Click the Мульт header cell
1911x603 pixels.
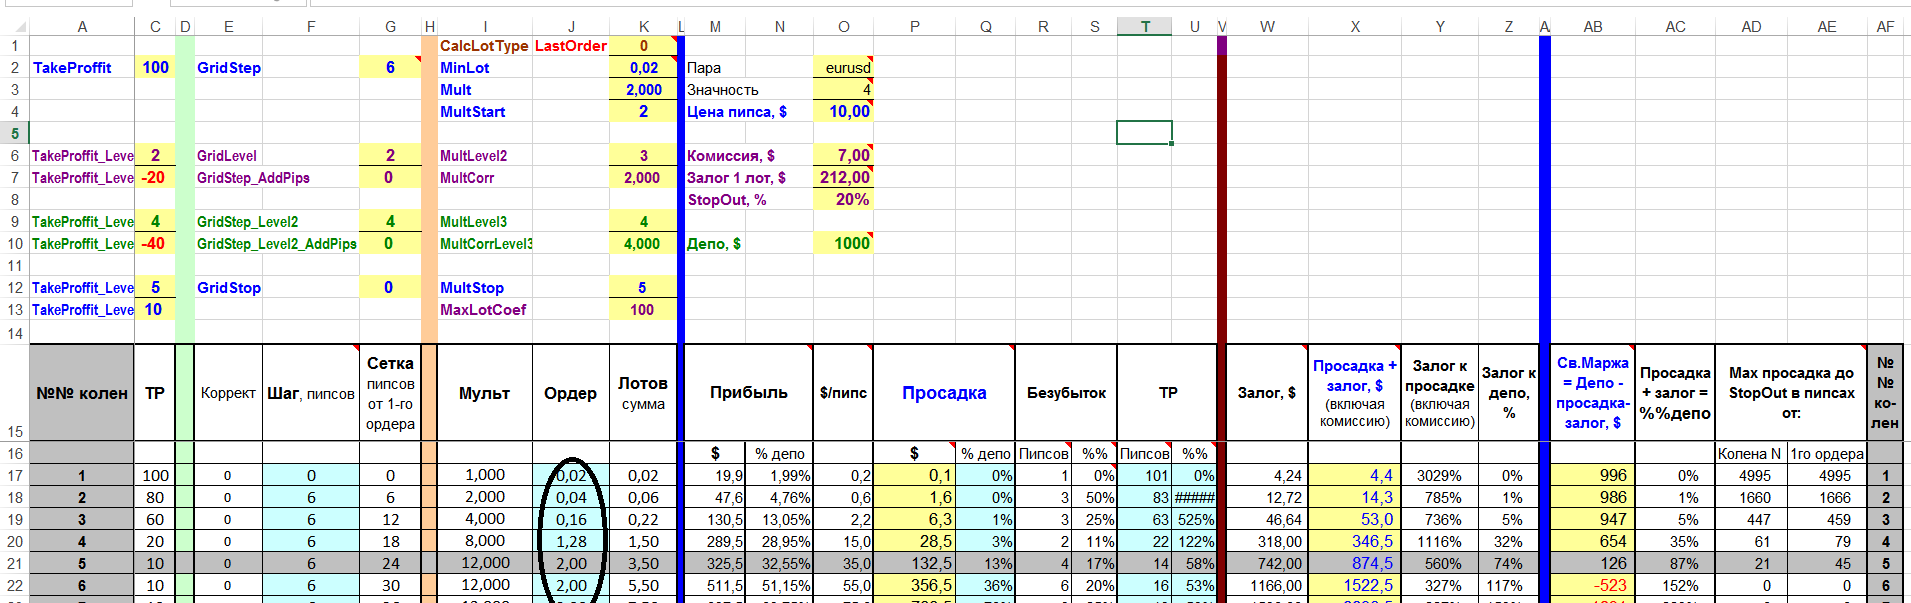(485, 393)
